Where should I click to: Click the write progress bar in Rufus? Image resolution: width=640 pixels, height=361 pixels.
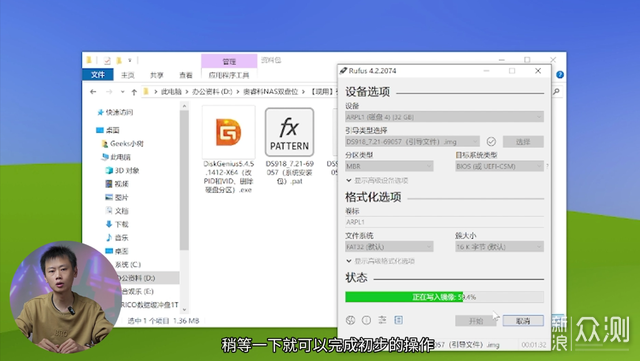(x=444, y=297)
